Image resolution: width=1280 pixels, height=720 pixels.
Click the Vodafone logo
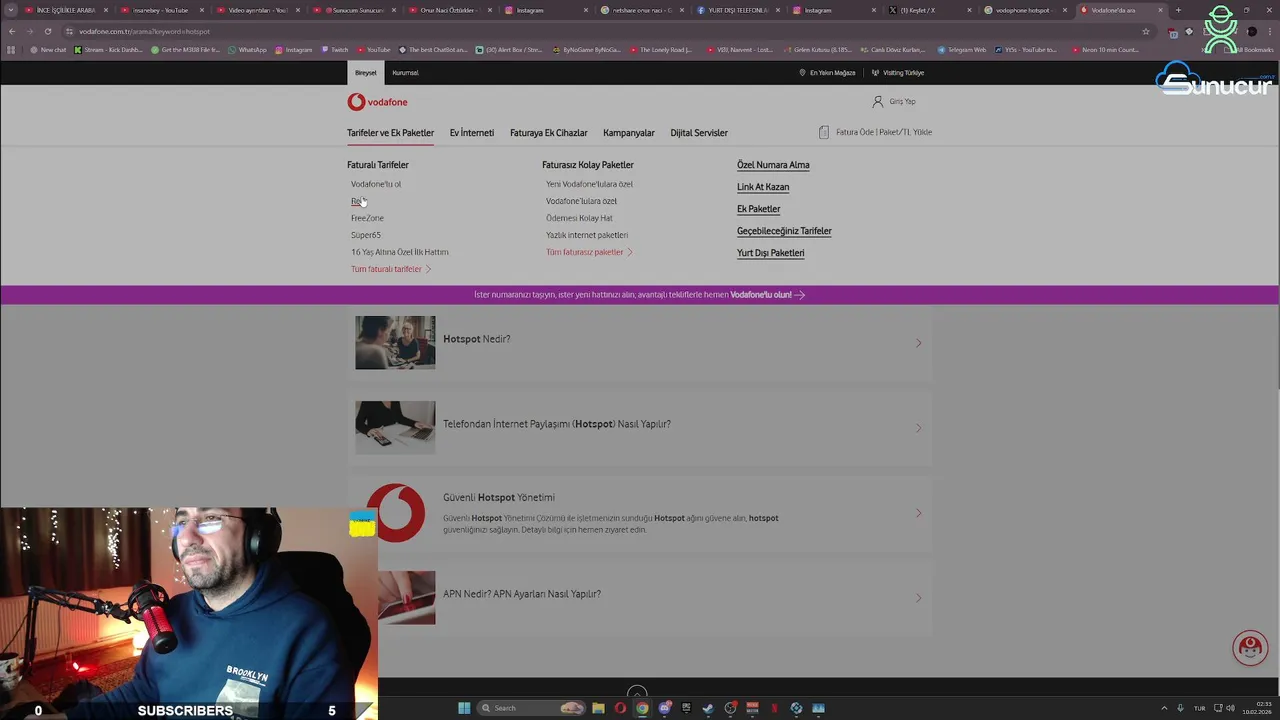coord(377,102)
